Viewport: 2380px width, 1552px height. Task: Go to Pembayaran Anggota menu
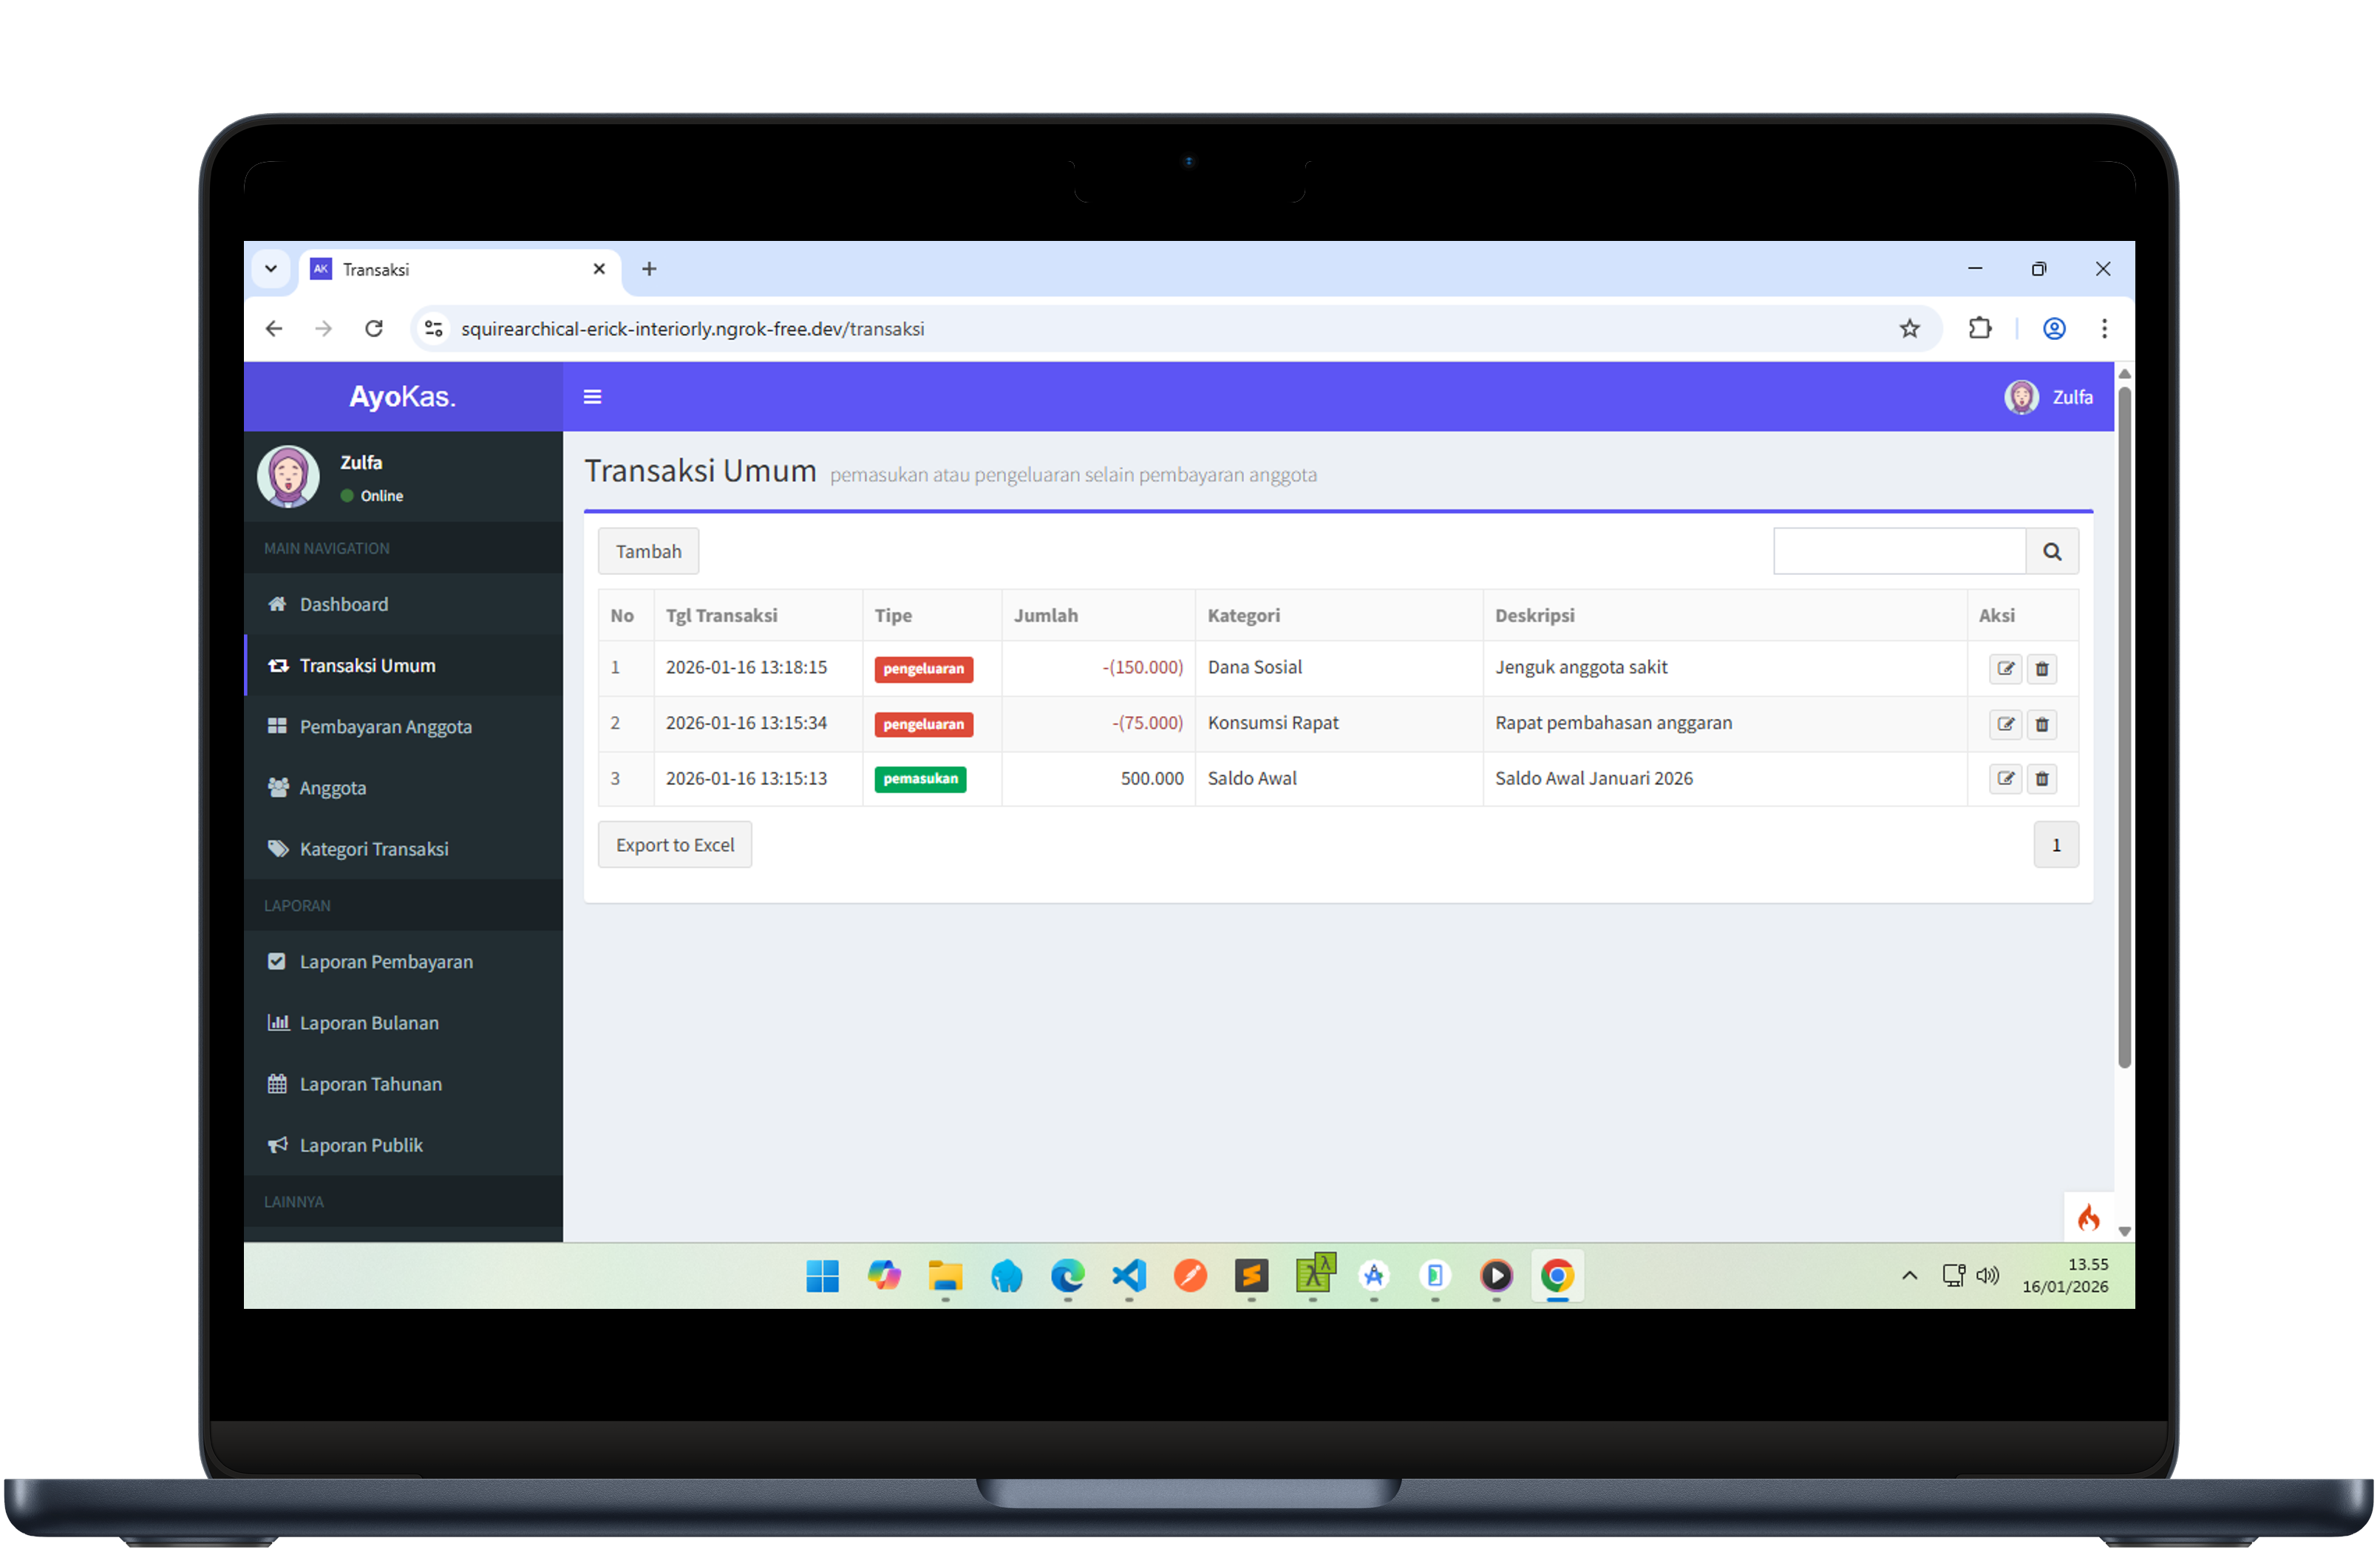385,727
